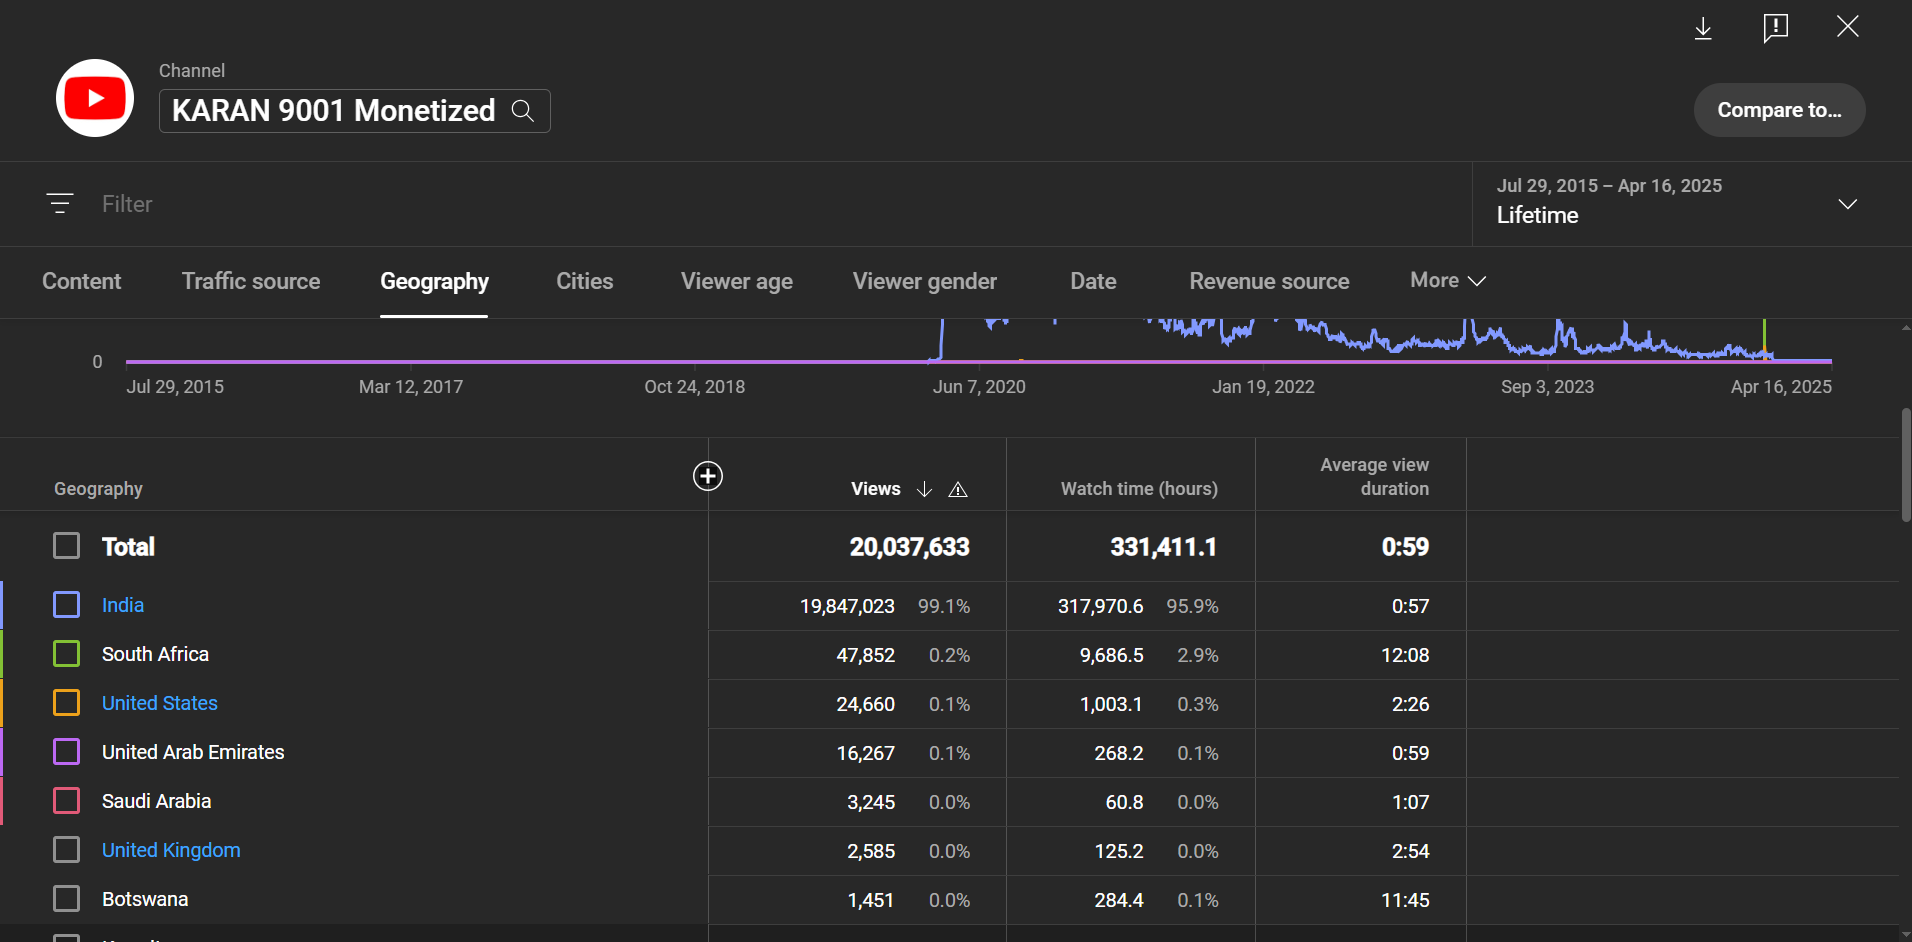Toggle the India row checkbox

(67, 605)
